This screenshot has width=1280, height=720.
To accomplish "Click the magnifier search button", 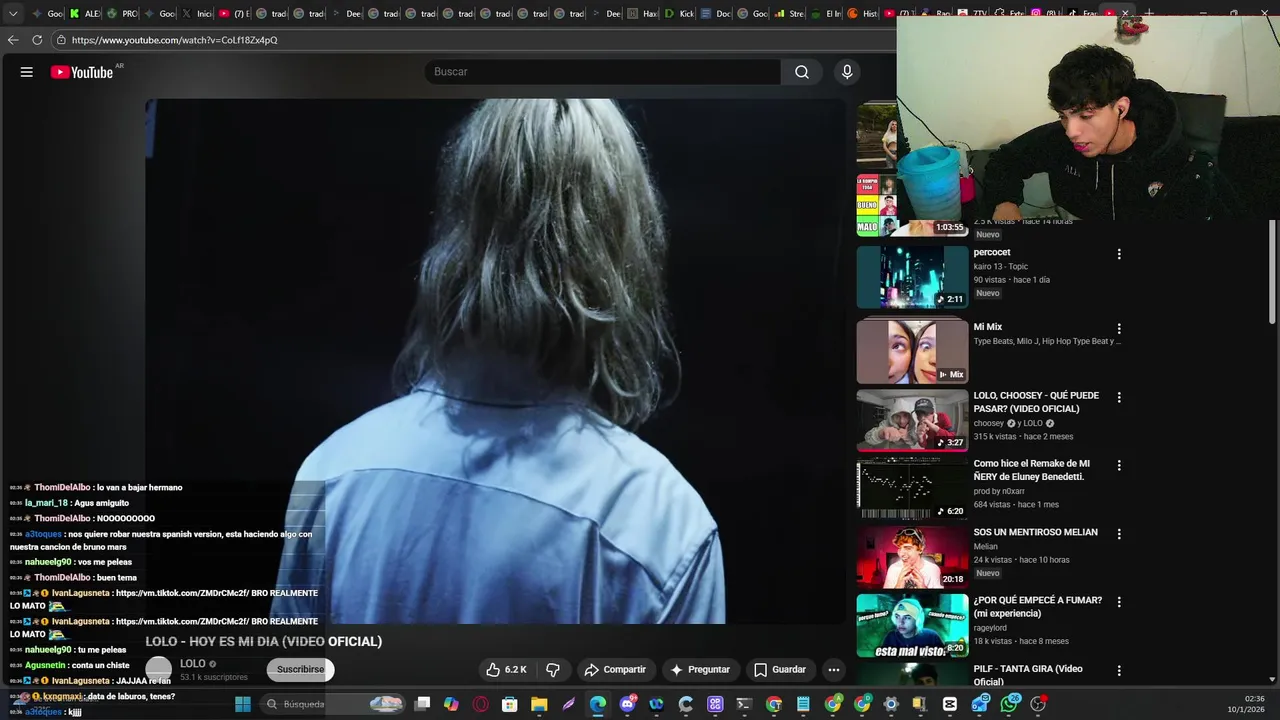I will 802,72.
